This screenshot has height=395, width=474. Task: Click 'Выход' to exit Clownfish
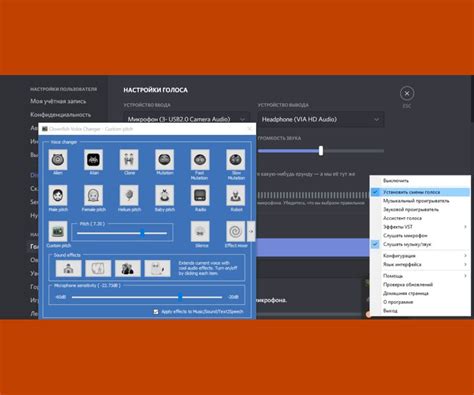[x=420, y=310]
